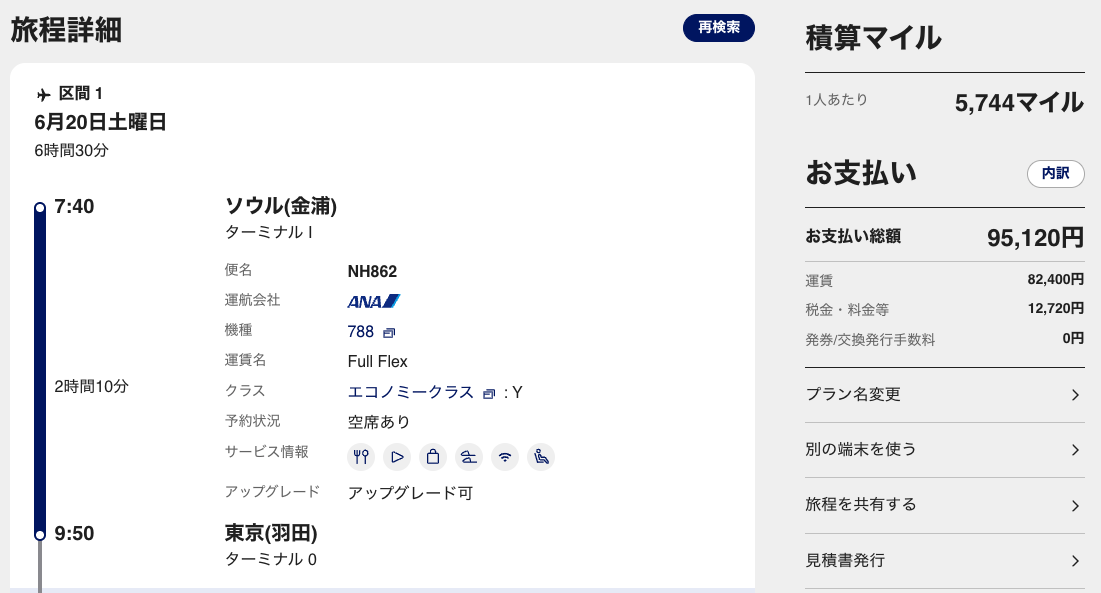Screen dimensions: 1101x593
Task: Click the 9:50 arrival timeline marker
Action: [40, 535]
